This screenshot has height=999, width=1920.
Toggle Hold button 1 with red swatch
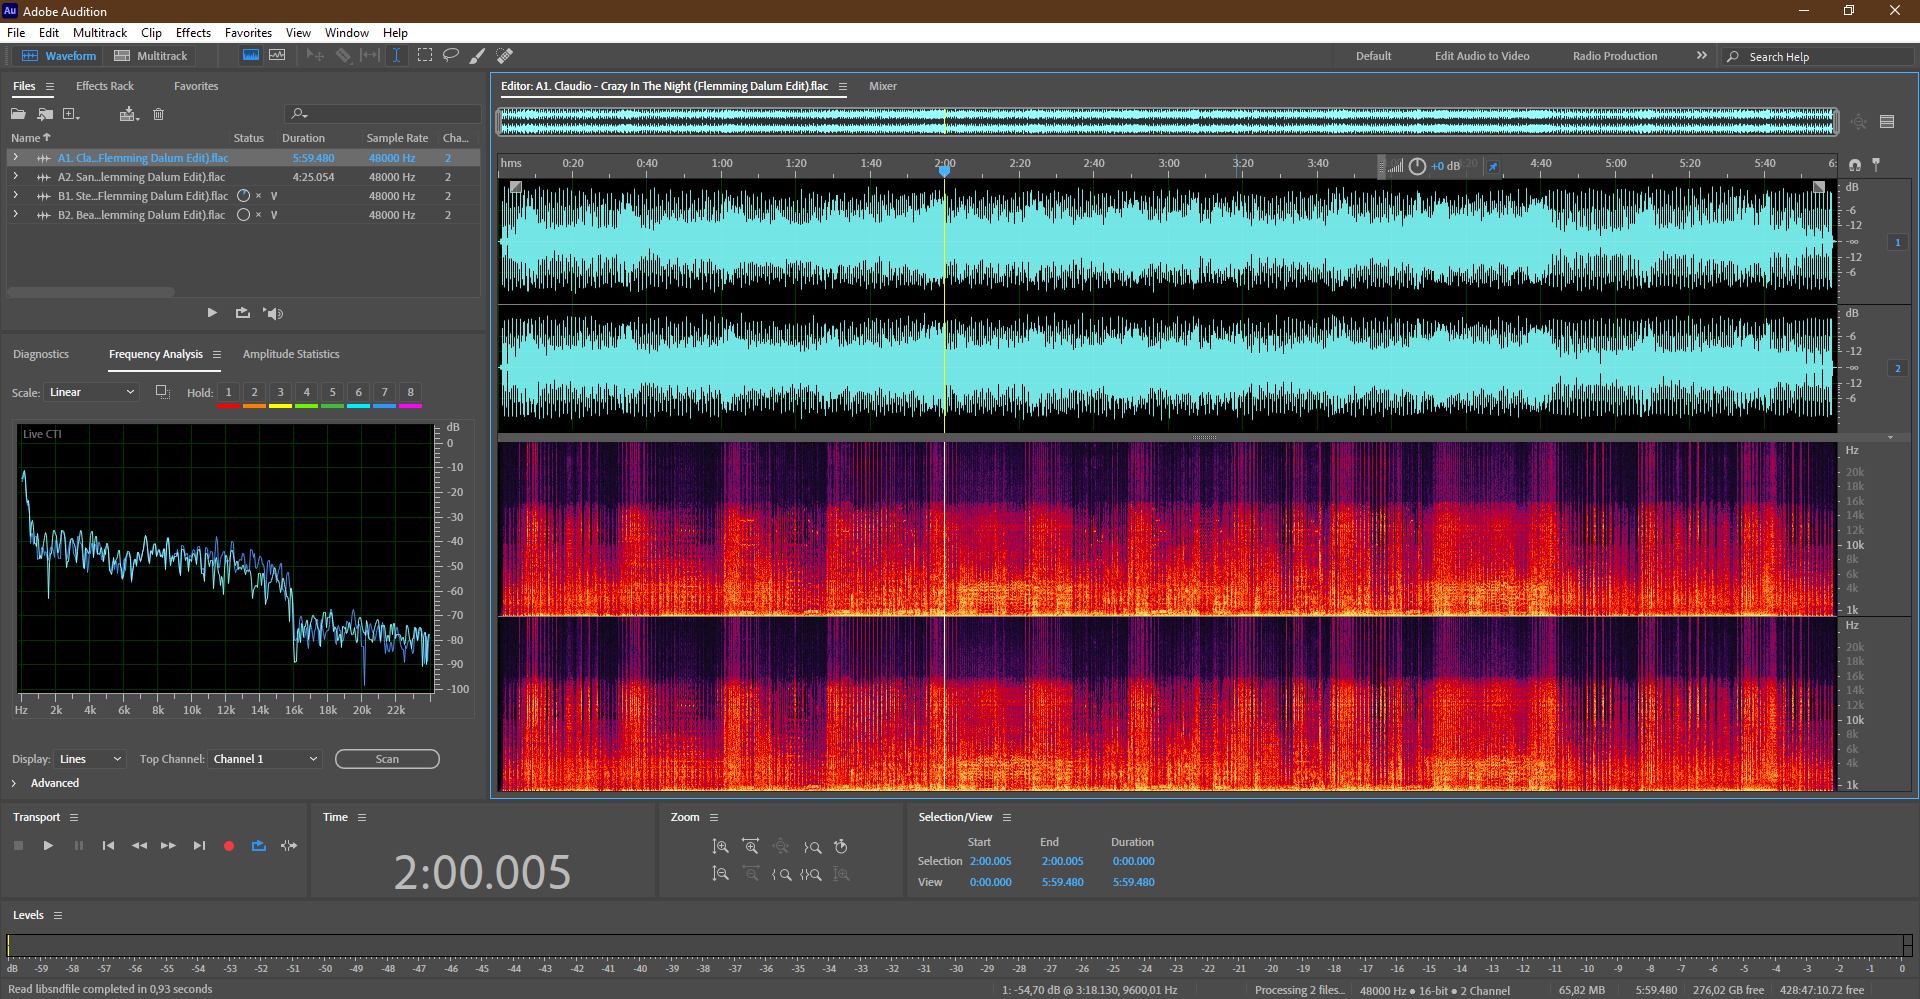click(229, 394)
